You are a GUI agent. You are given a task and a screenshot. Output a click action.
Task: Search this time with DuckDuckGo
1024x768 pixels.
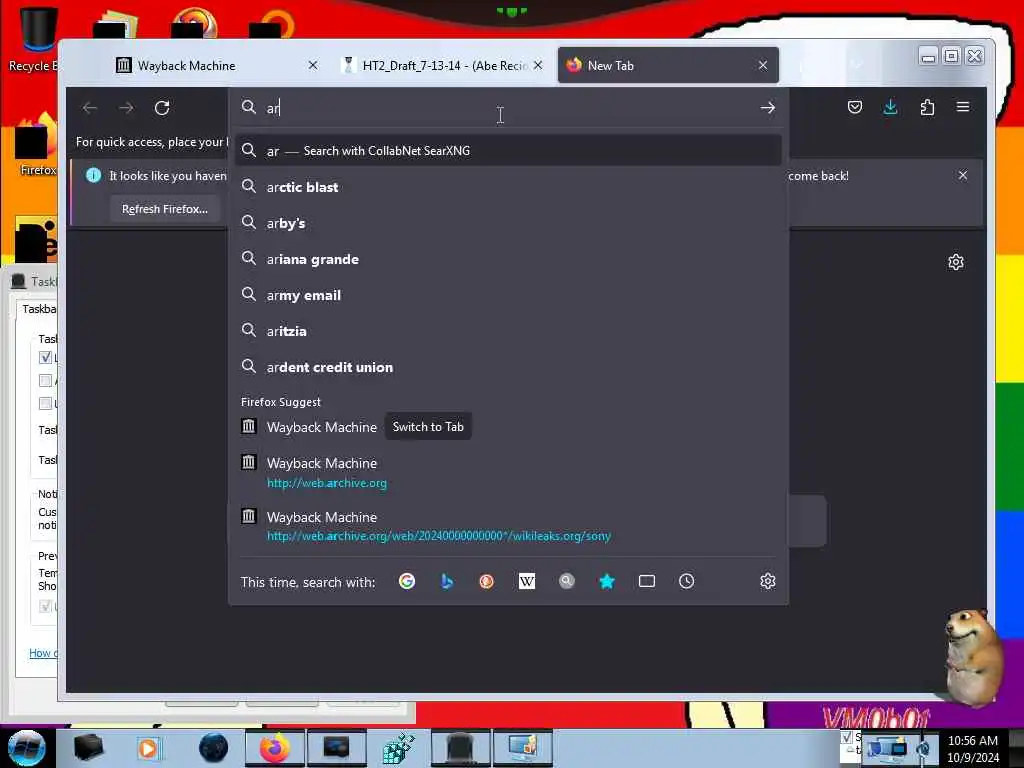coord(487,581)
